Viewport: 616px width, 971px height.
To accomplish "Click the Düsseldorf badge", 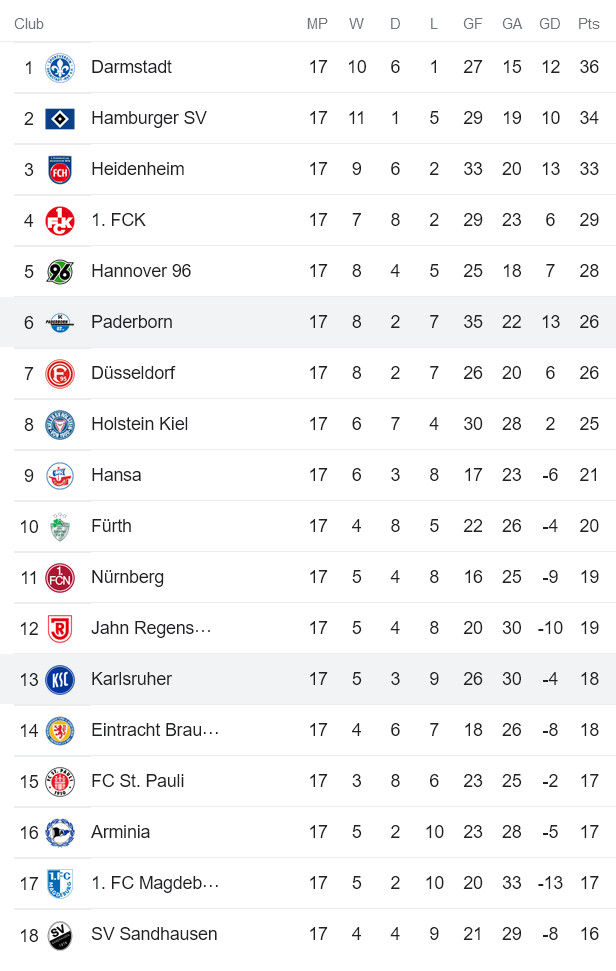I will [59, 372].
